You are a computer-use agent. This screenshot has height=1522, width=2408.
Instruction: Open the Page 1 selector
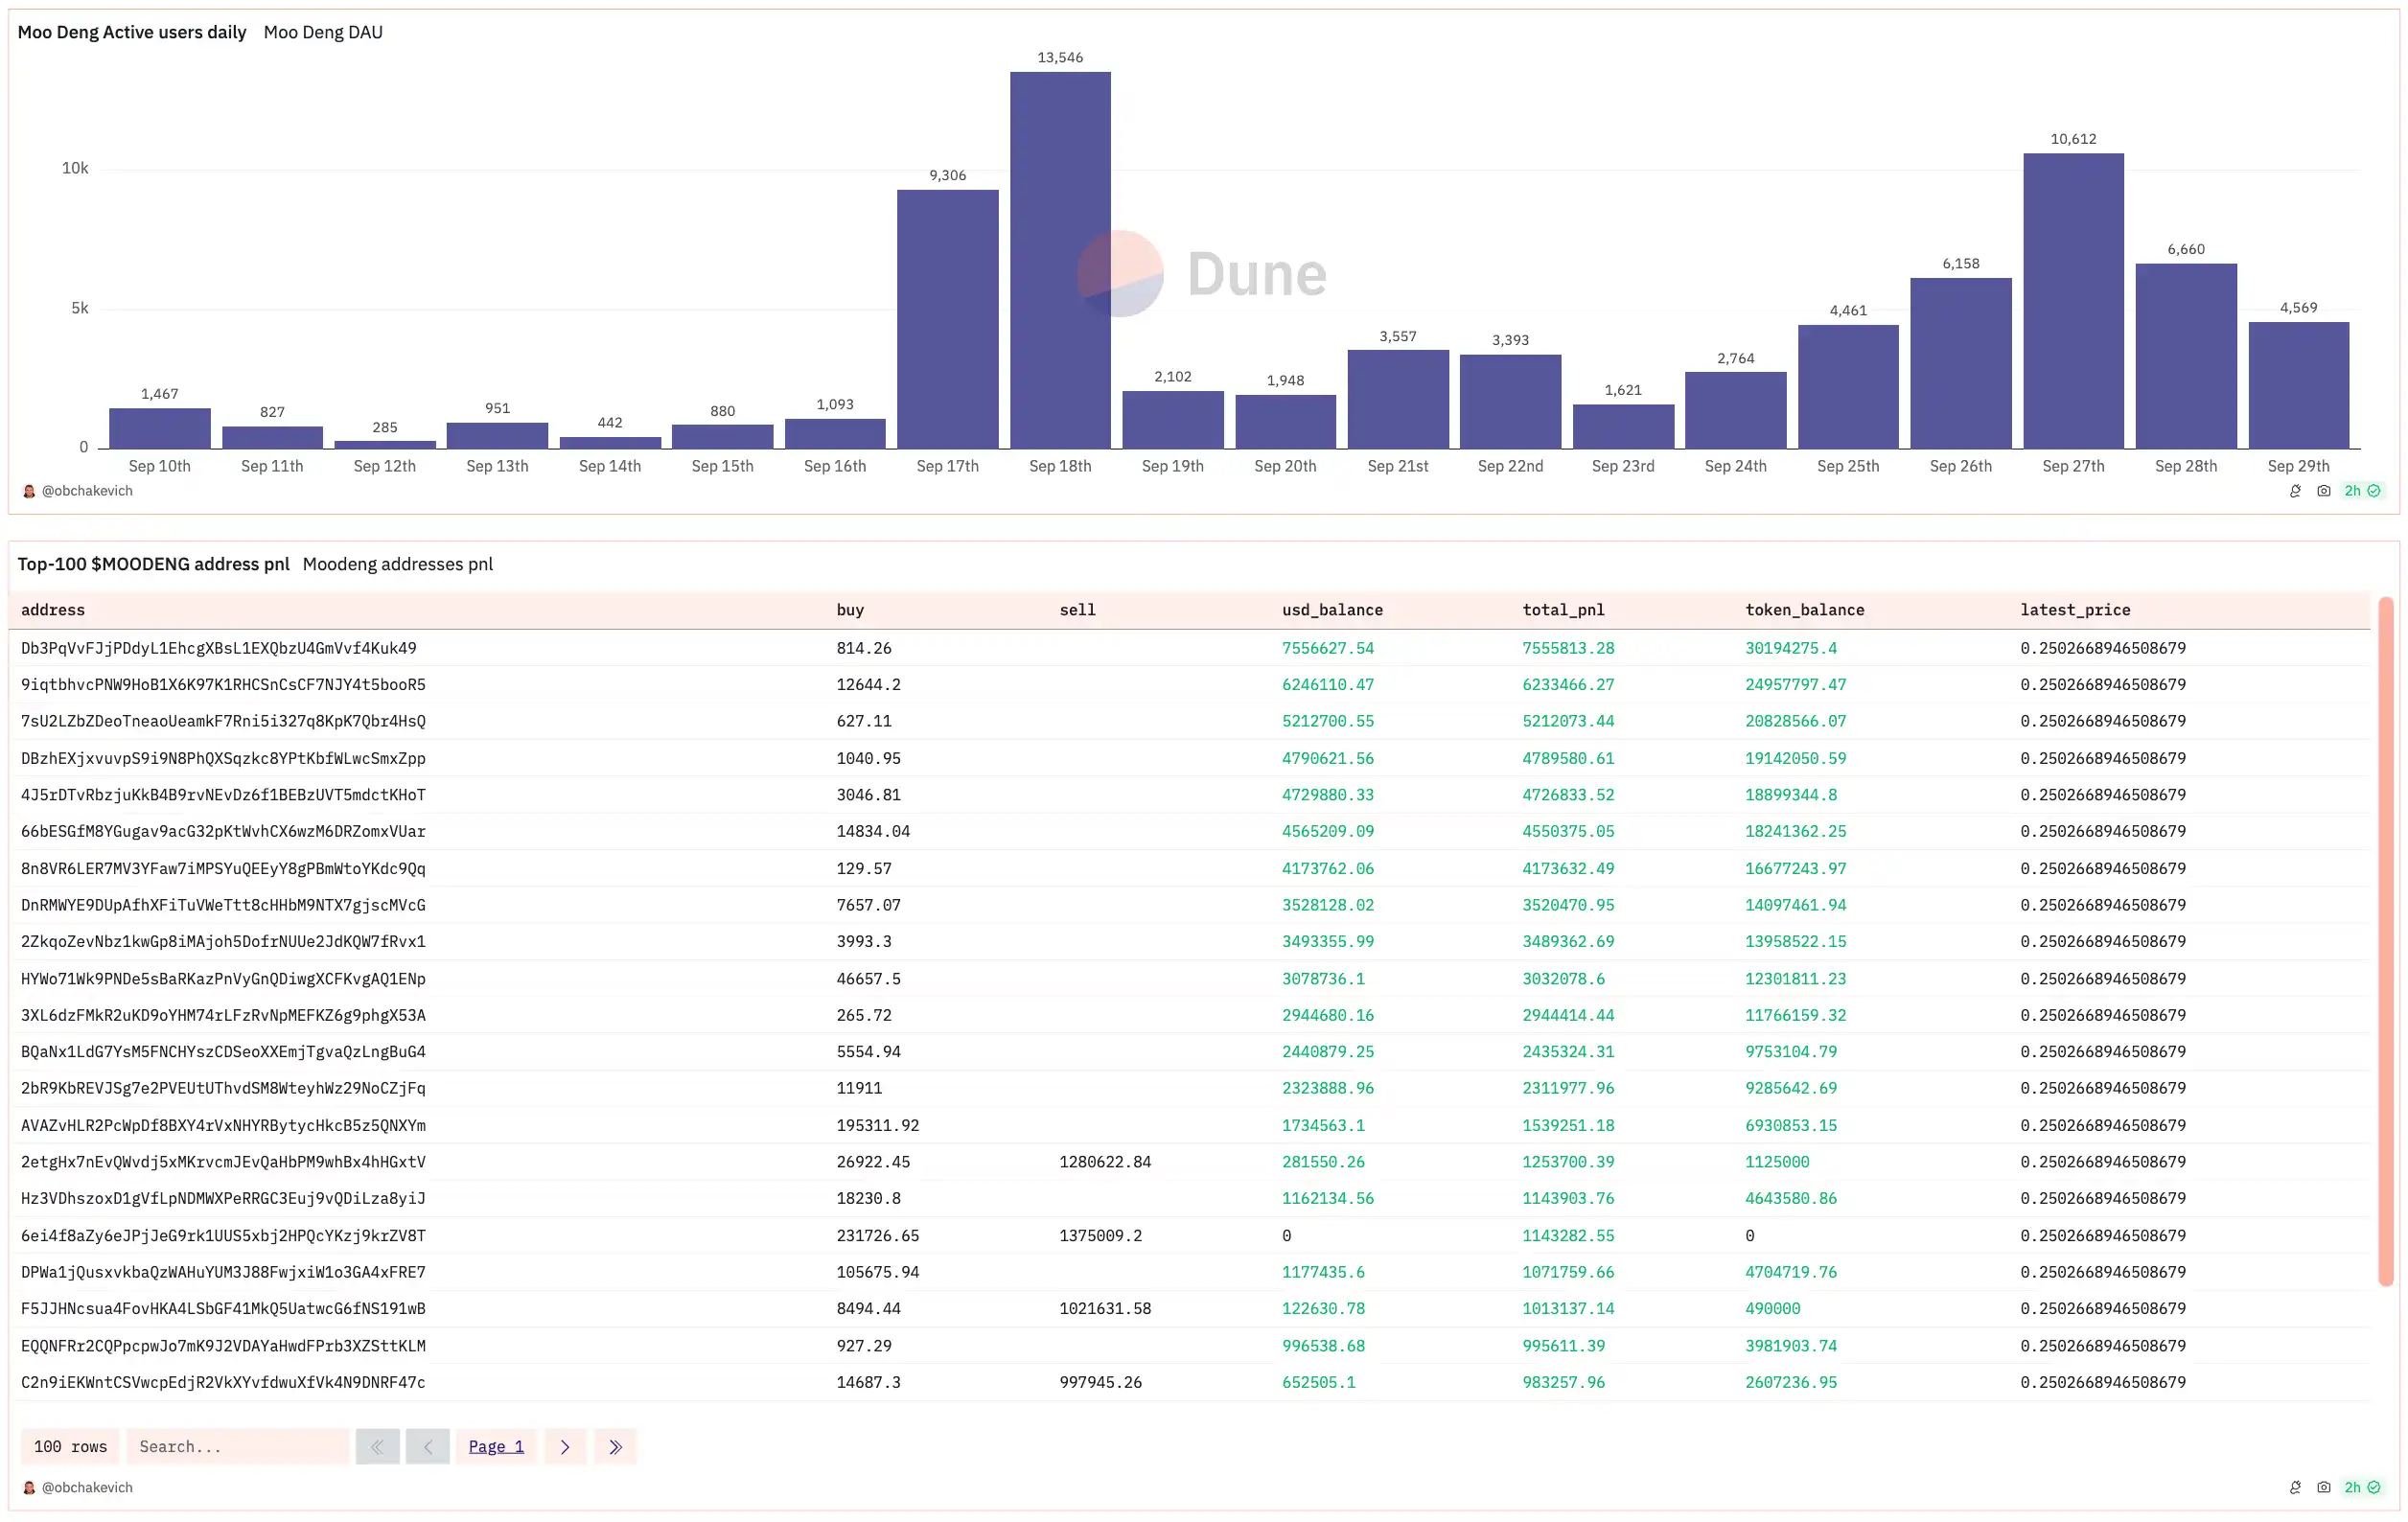[496, 1446]
